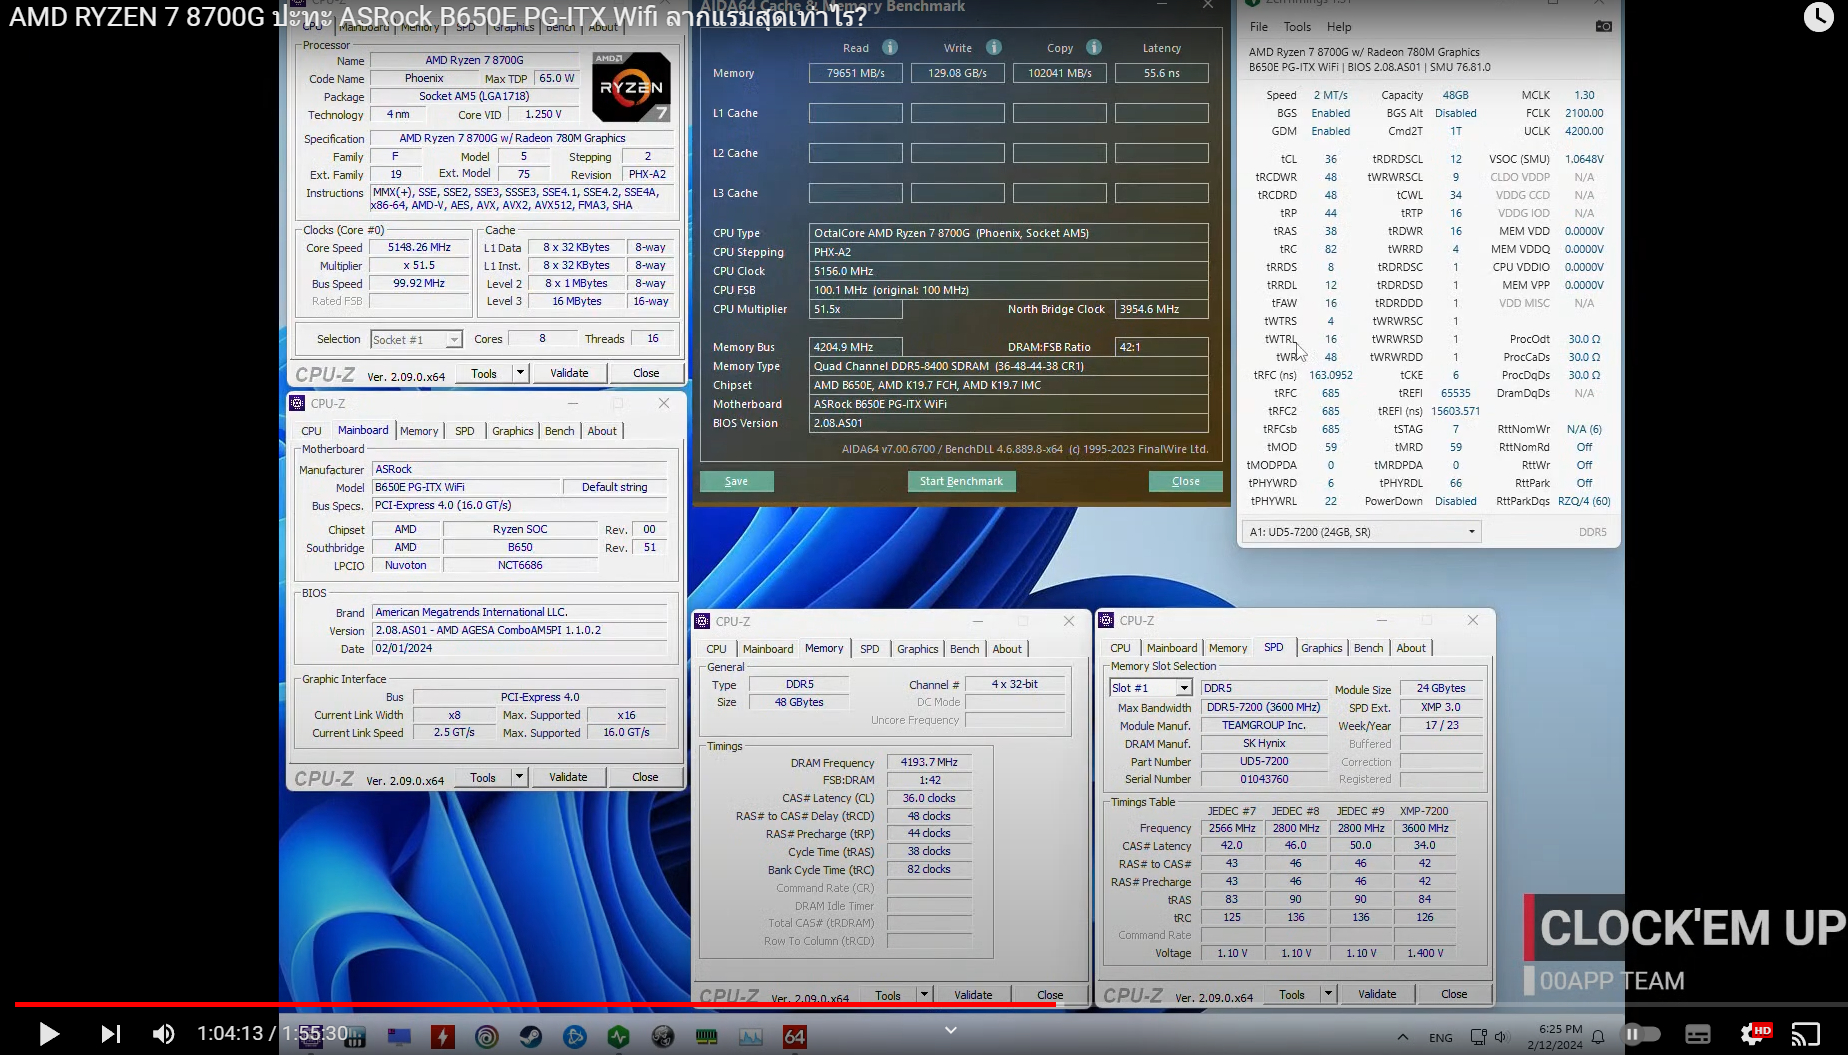This screenshot has height=1055, width=1848.
Task: Open About tab in Mainboard CPU-Z window
Action: pyautogui.click(x=602, y=431)
